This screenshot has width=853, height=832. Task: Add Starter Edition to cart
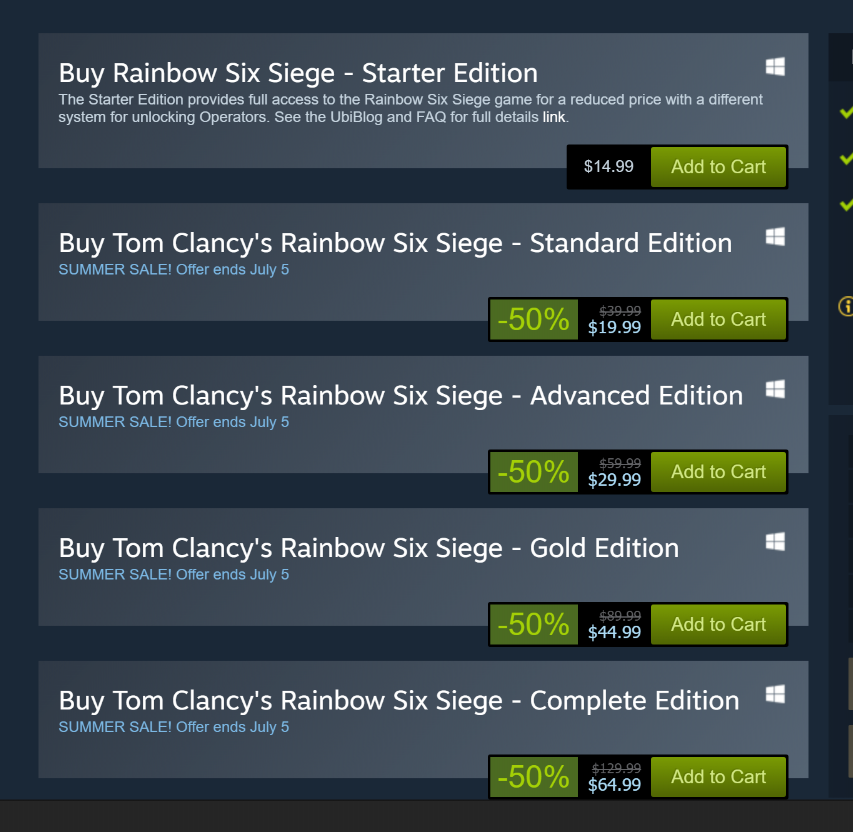coord(718,167)
